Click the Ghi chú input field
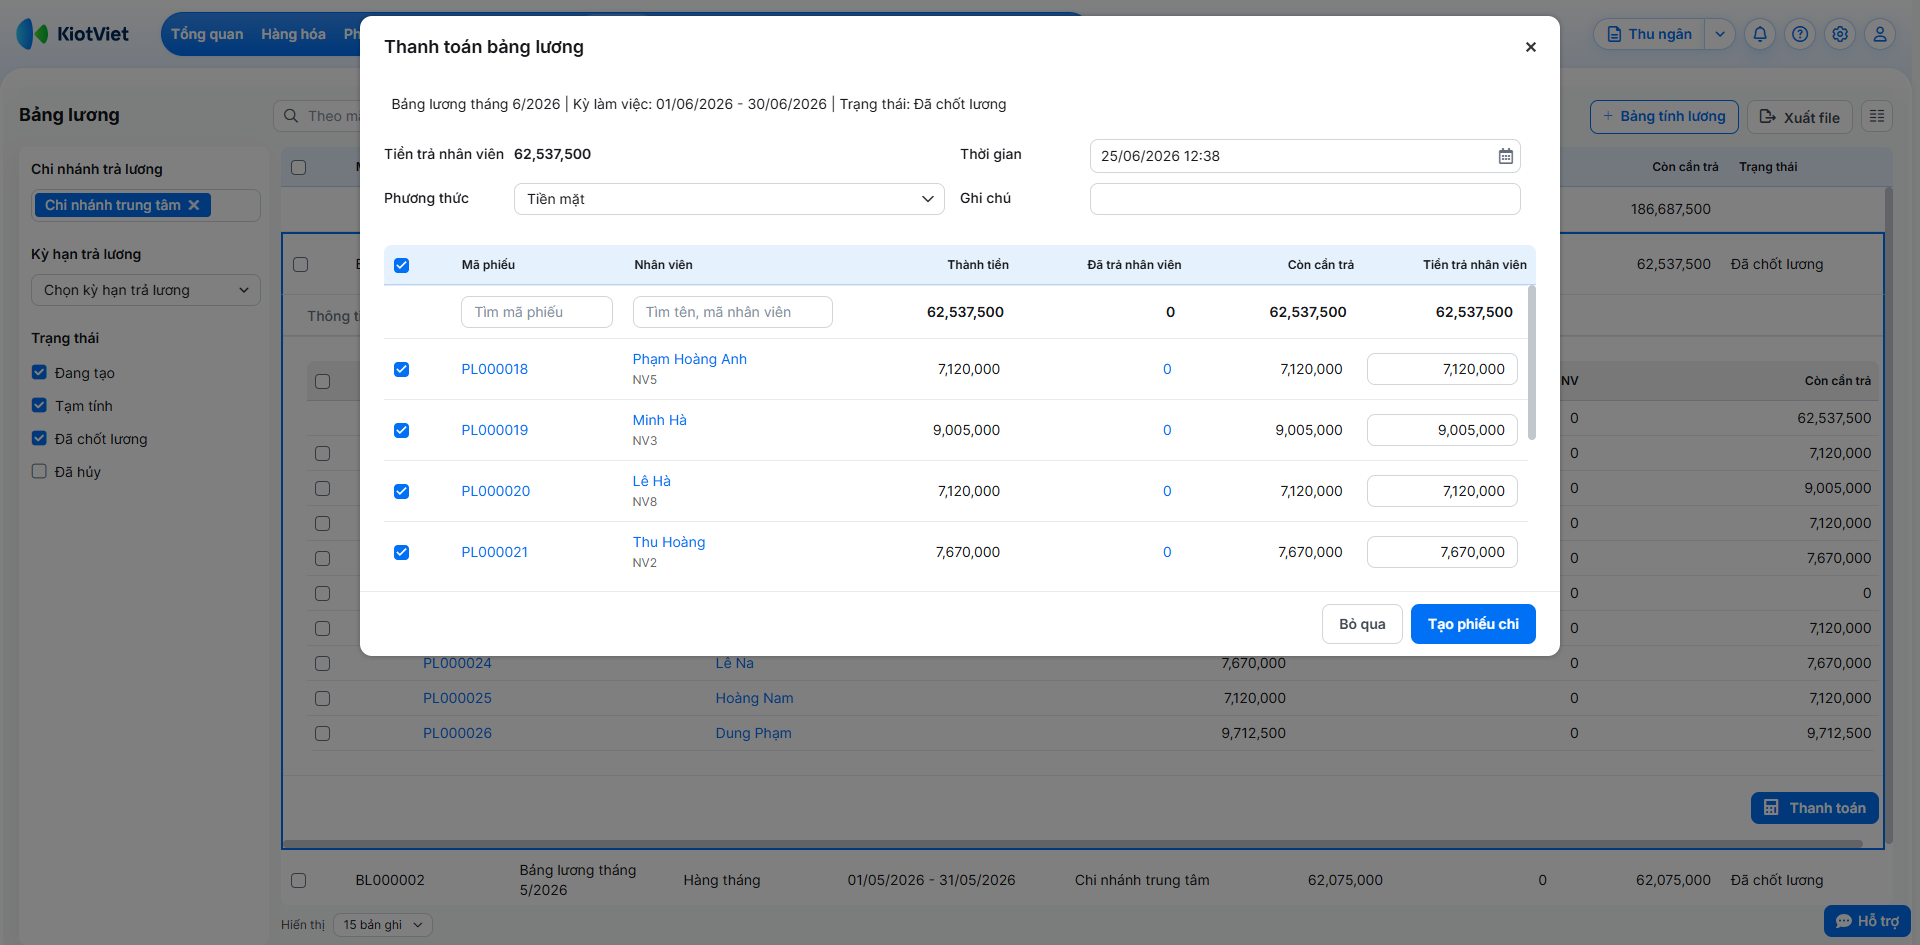This screenshot has height=945, width=1920. 1305,199
